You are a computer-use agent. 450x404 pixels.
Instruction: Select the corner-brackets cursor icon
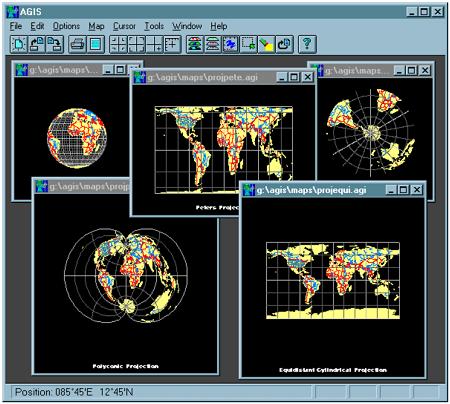[136, 44]
